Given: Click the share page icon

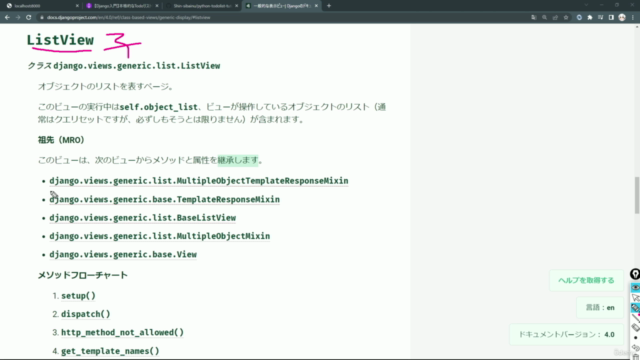Looking at the screenshot, I should click(x=555, y=18).
